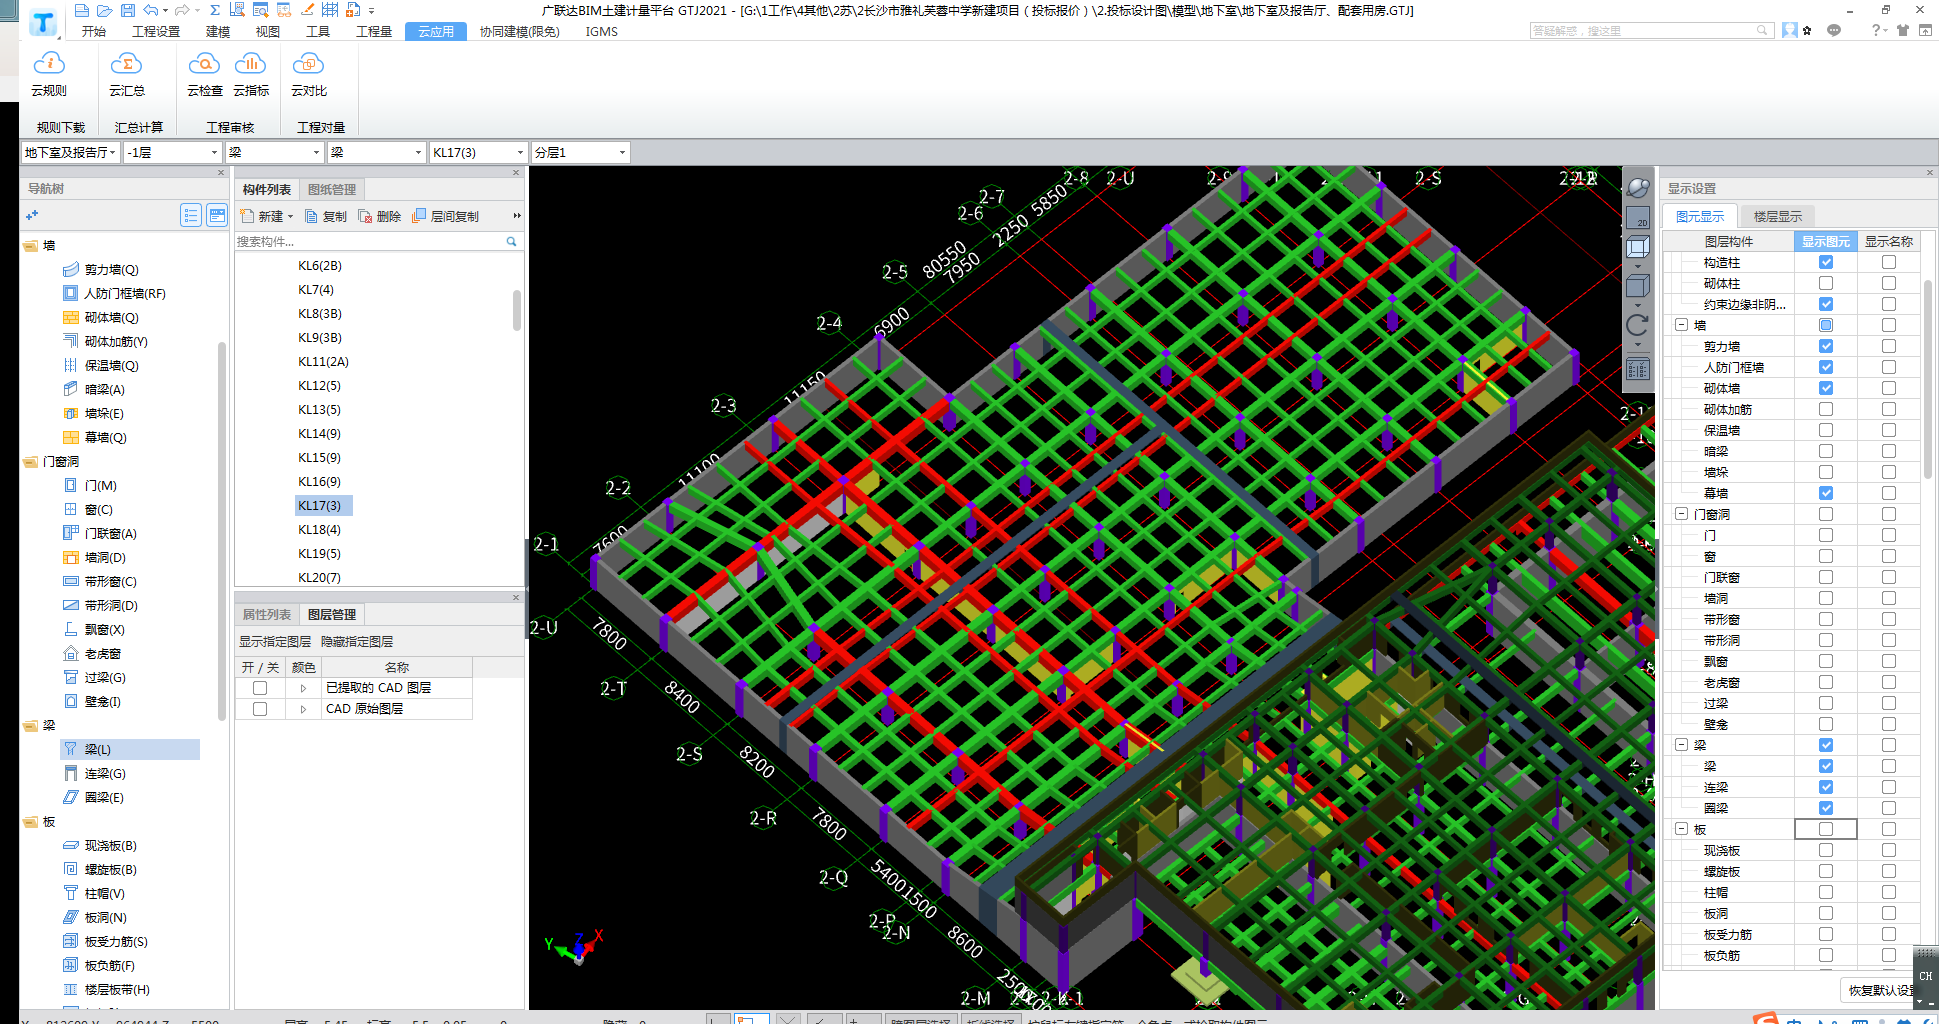Viewport: 1939px width, 1024px height.
Task: Click the Glodon T application logo button
Action: [x=43, y=22]
